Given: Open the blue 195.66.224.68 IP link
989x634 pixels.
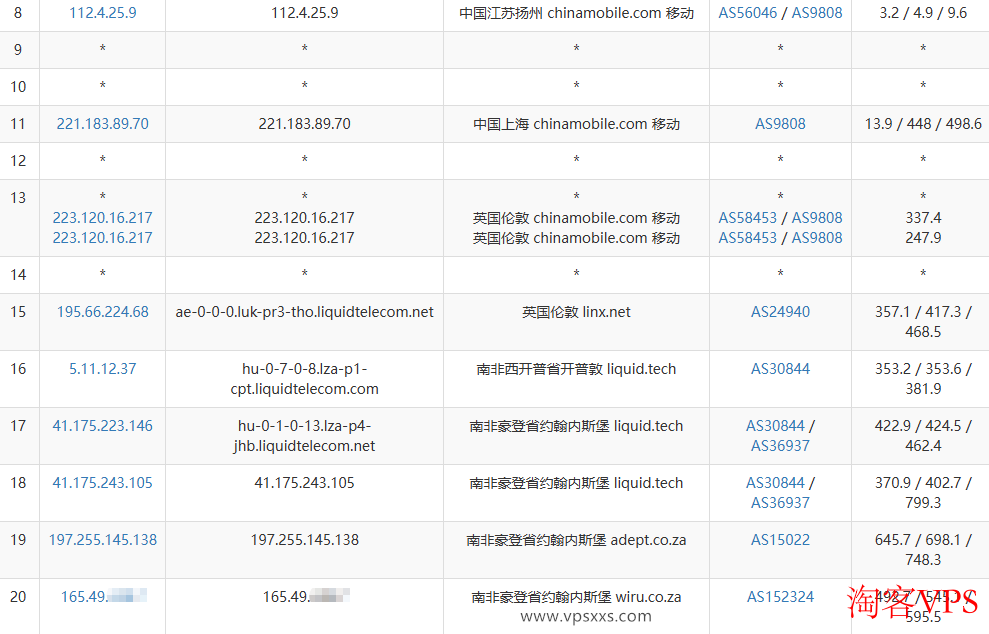Looking at the screenshot, I should coord(102,312).
